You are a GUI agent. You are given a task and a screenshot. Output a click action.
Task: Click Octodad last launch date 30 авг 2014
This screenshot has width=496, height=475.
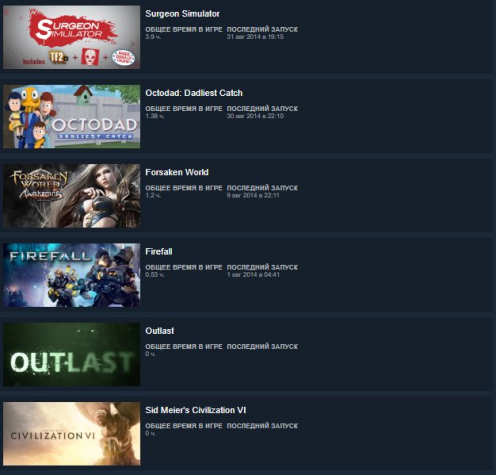[x=255, y=116]
